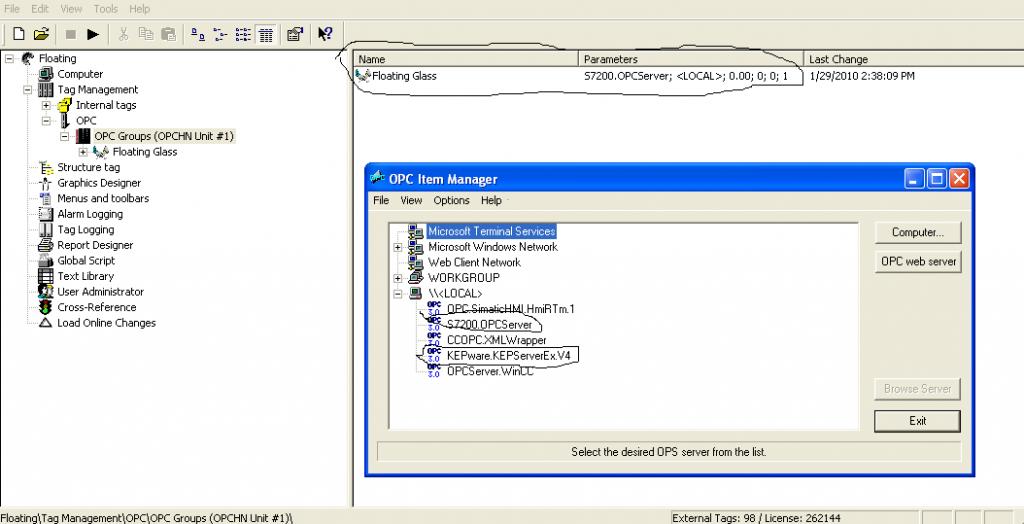
Task: Expand Floating Glass connection in tree
Action: pyautogui.click(x=83, y=152)
